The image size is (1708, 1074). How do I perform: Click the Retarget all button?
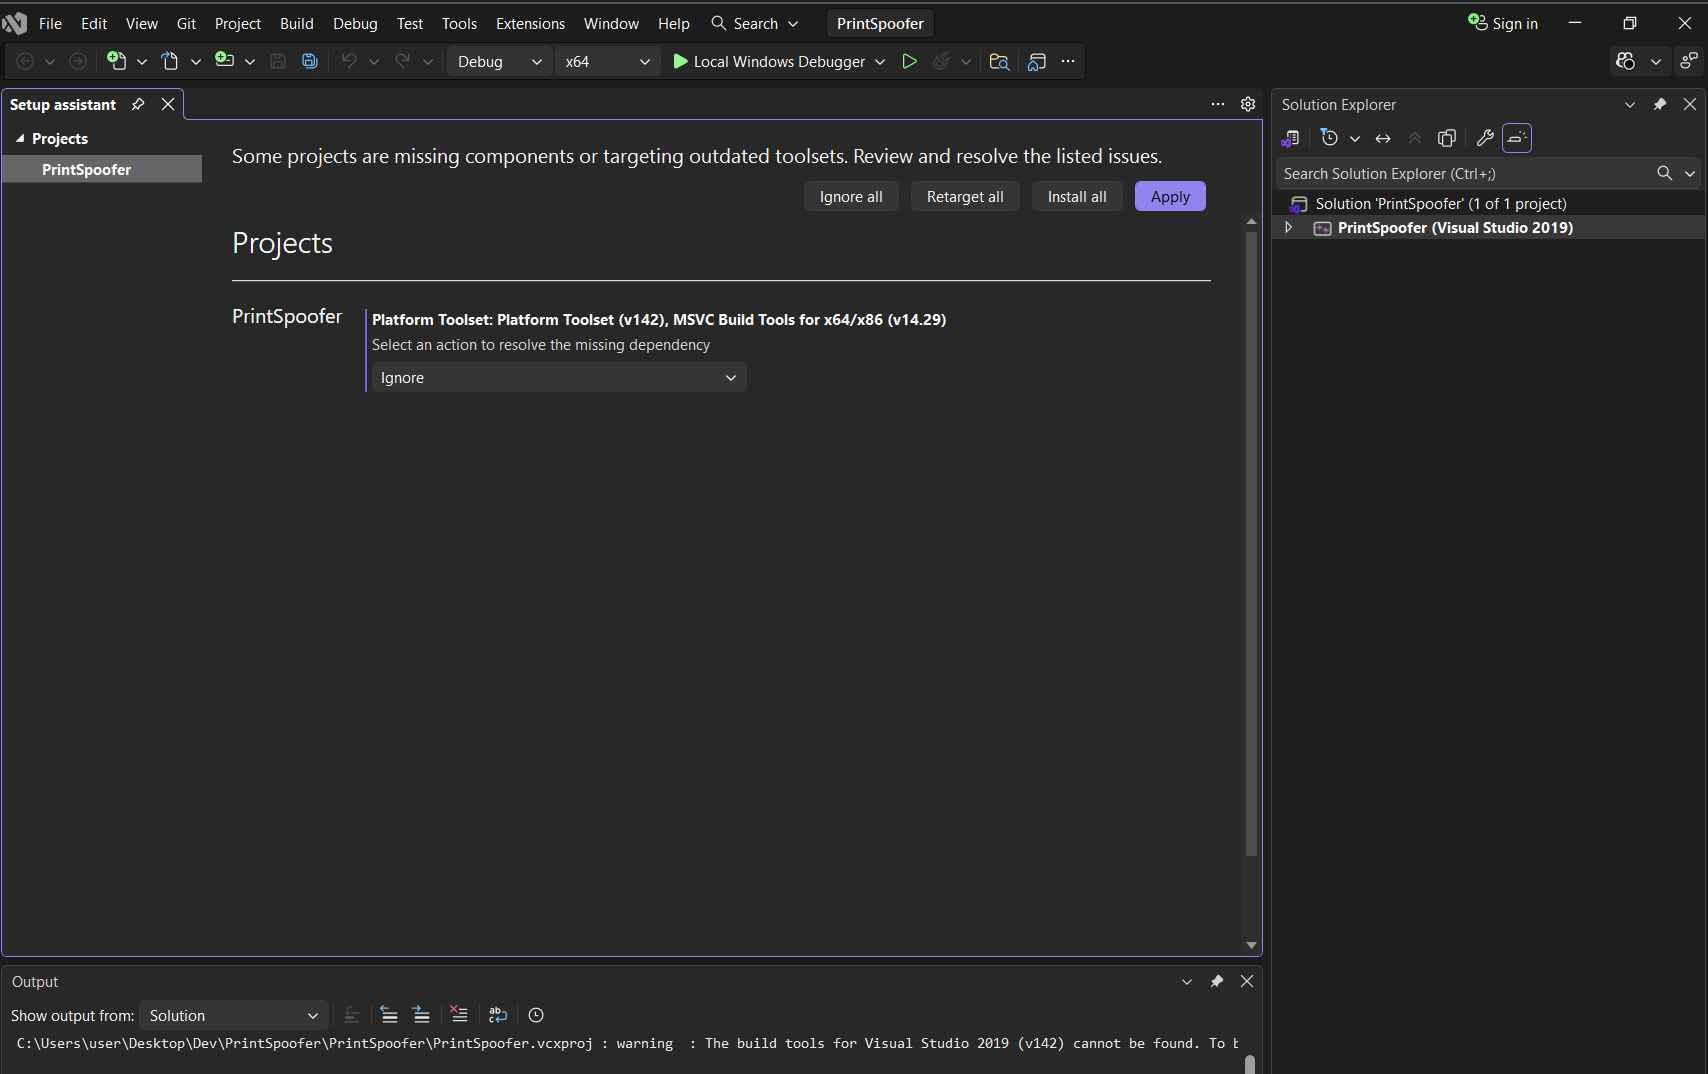(964, 196)
